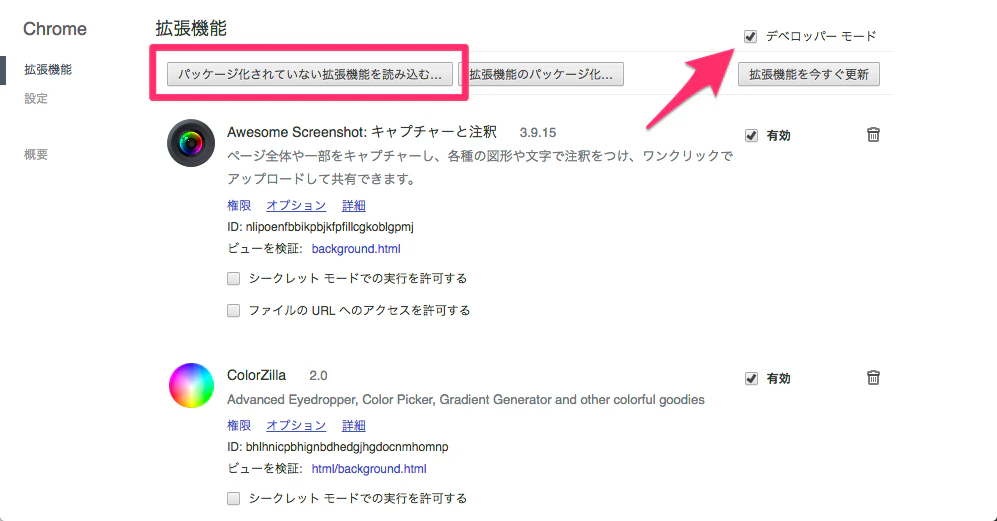Open 権限 link for ColorZilla
997x521 pixels.
click(x=239, y=426)
